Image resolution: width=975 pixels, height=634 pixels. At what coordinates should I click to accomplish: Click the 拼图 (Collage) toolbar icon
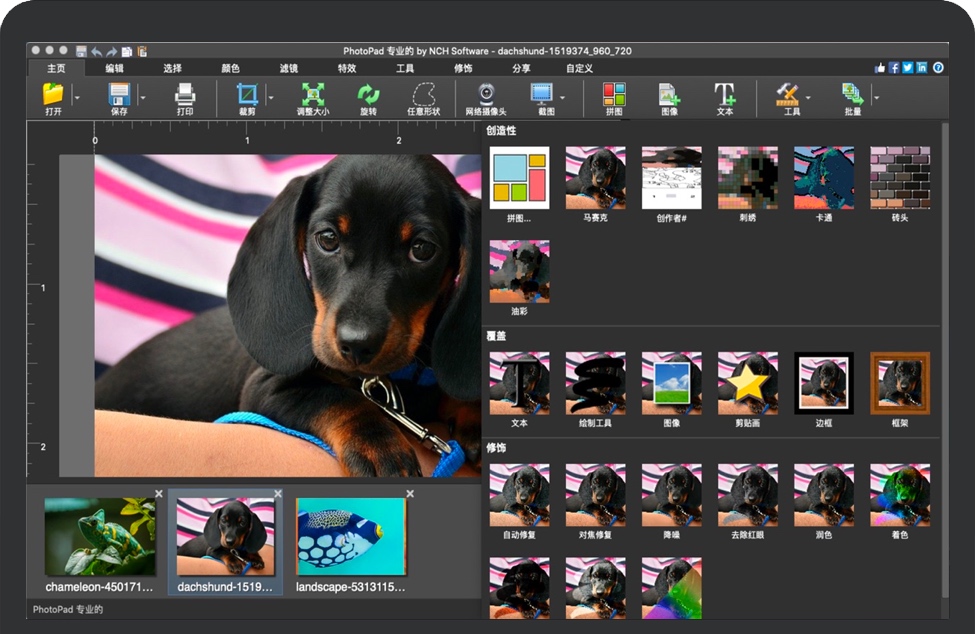pyautogui.click(x=614, y=95)
